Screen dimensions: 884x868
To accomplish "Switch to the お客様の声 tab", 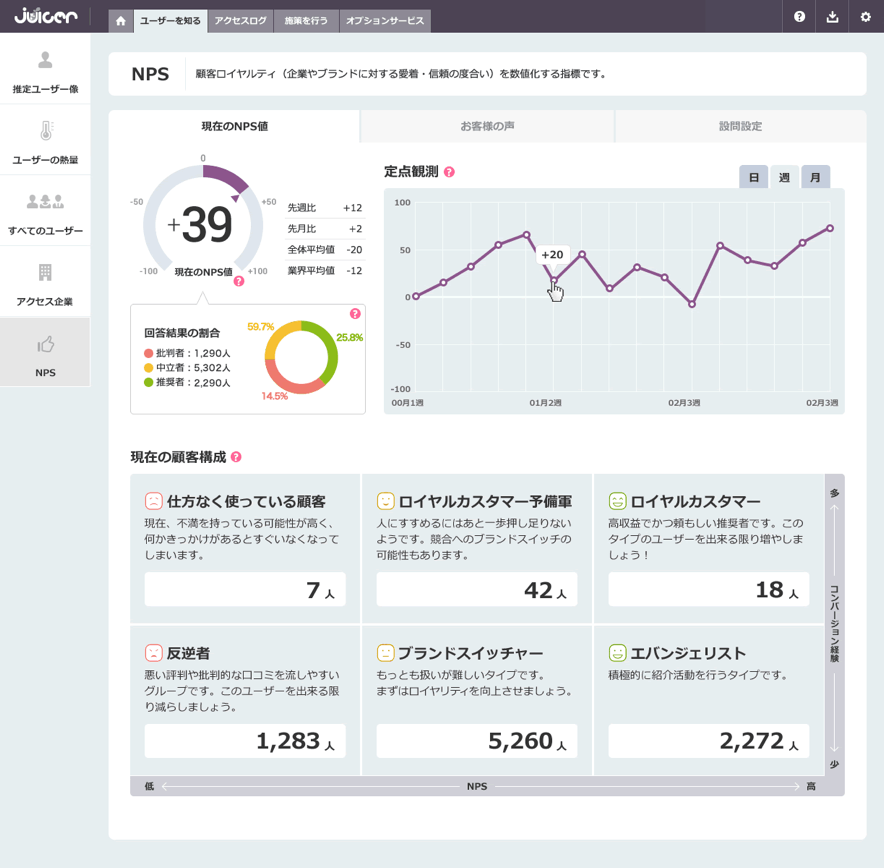I will tap(487, 127).
